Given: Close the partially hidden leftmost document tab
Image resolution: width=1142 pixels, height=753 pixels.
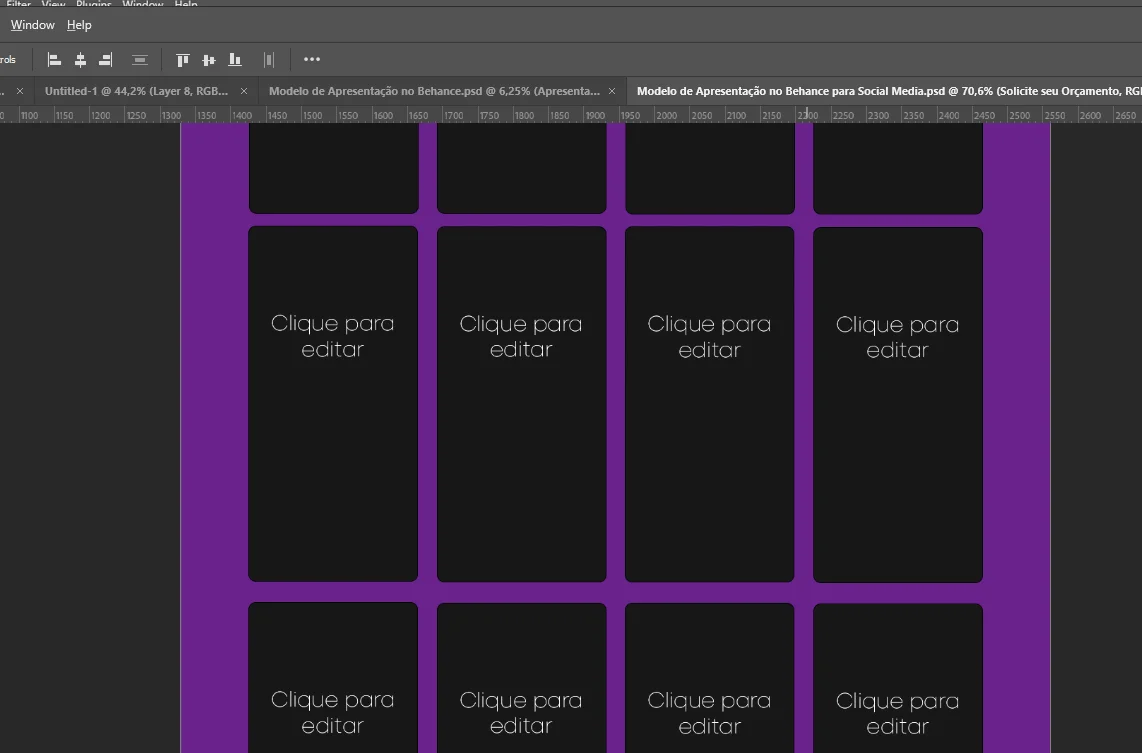Looking at the screenshot, I should pos(20,91).
